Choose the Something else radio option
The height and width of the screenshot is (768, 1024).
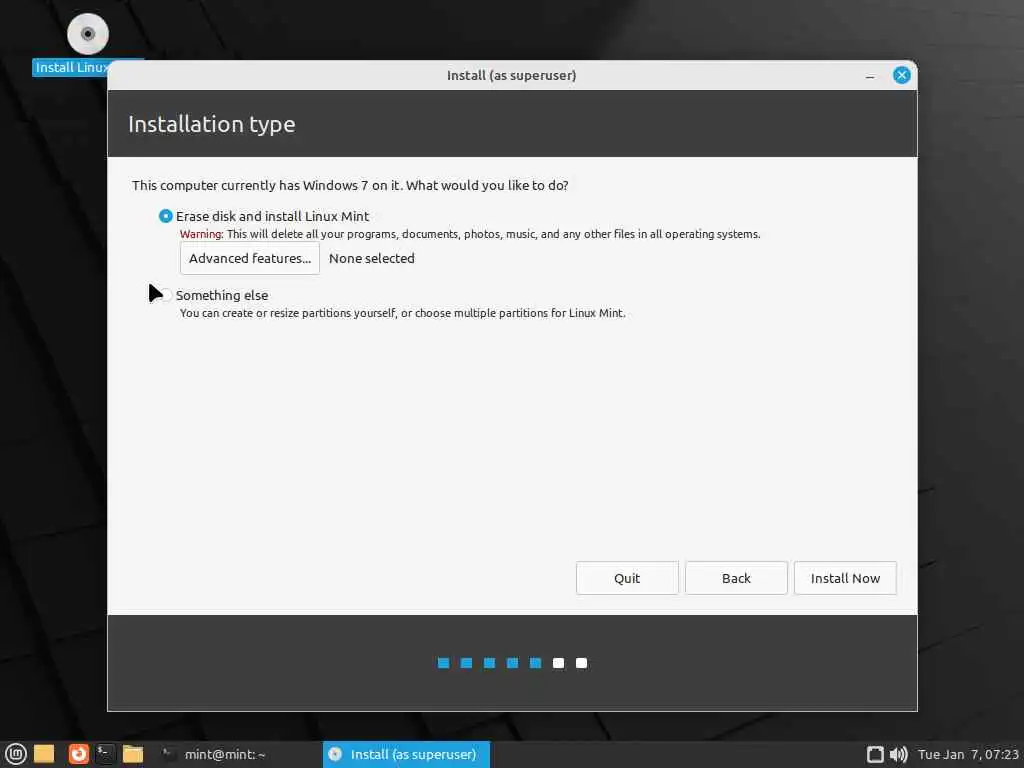pos(166,295)
